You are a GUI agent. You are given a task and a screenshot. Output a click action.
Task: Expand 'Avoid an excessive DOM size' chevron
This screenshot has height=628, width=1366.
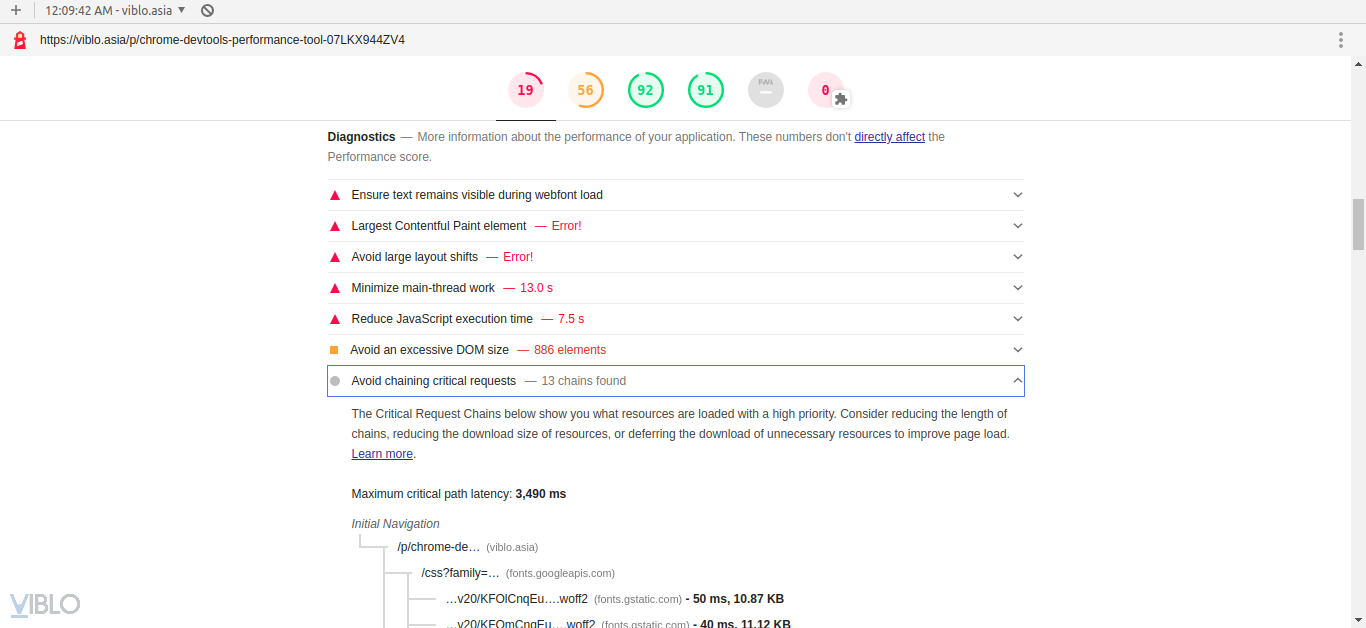coord(1018,350)
